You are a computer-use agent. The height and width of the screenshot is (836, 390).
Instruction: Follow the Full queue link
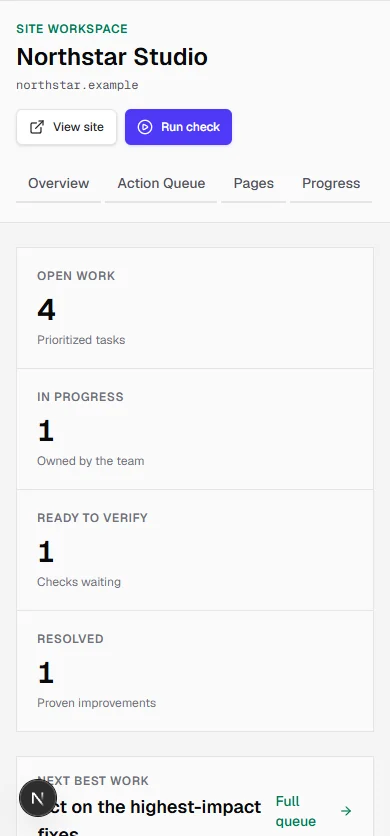tap(314, 811)
